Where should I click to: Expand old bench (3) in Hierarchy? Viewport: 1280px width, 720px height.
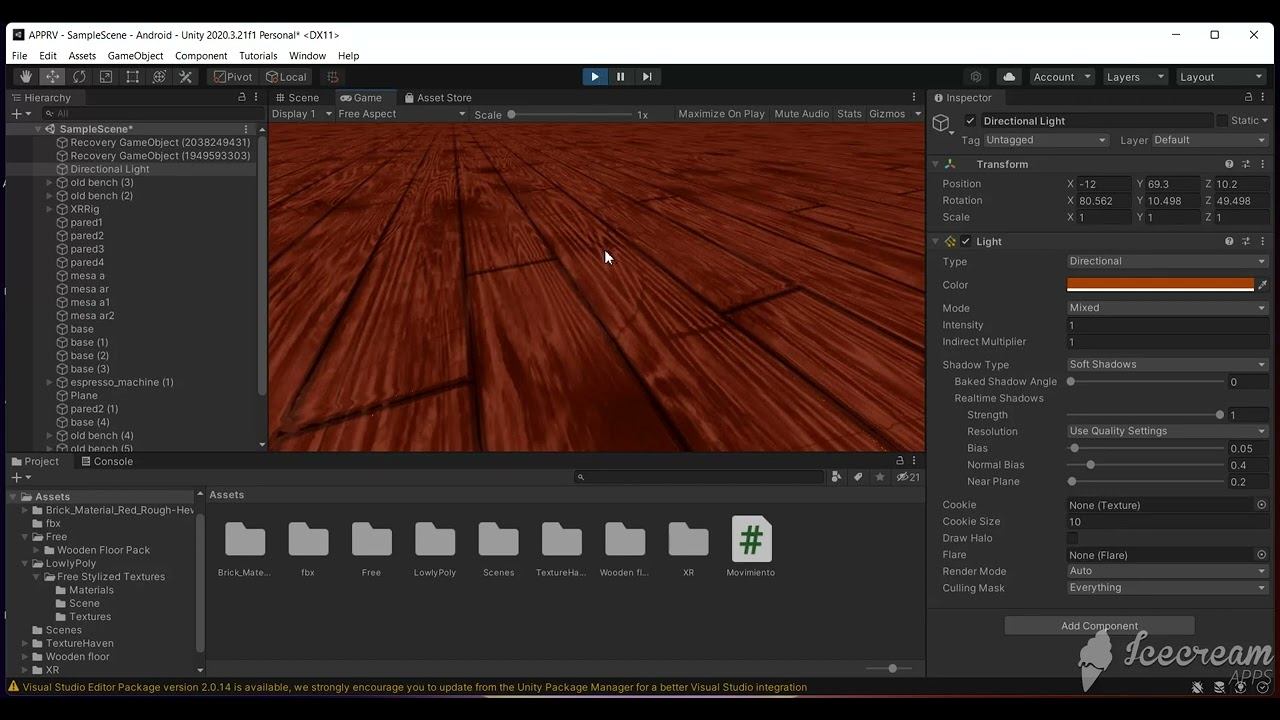pos(50,183)
